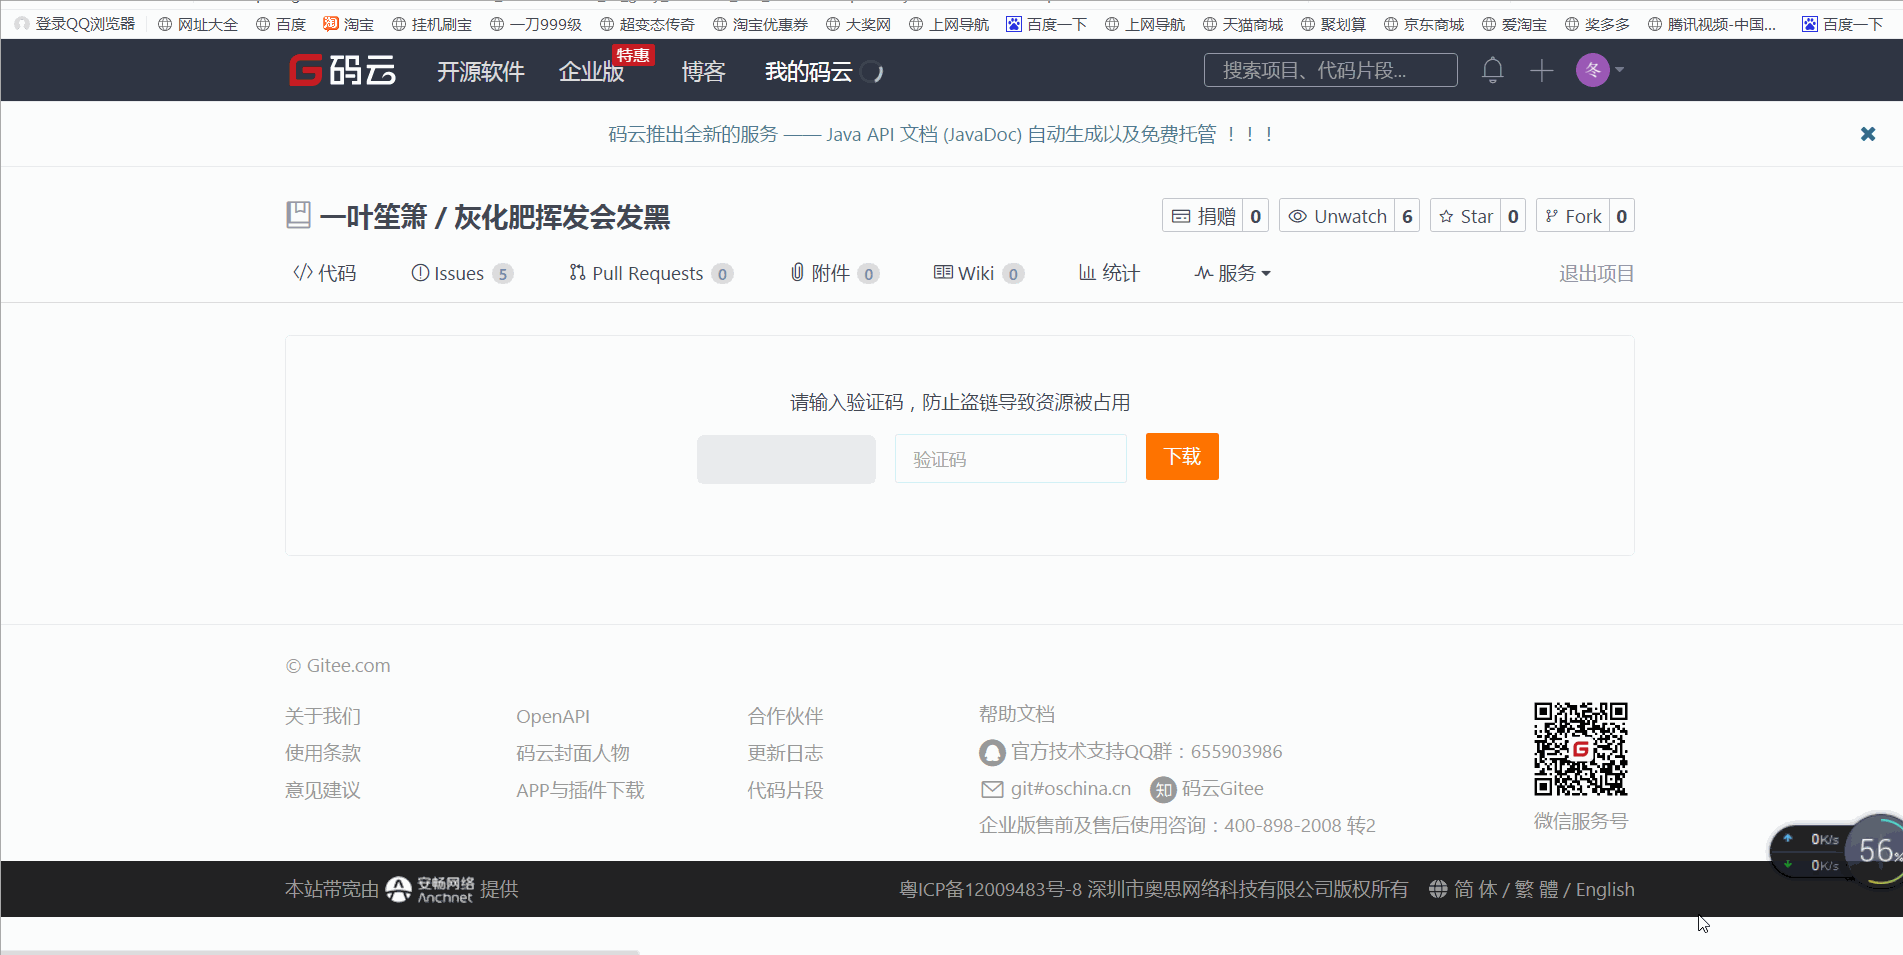Screen dimensions: 1903x955
Task: Open 更新日志 footer link
Action: pos(786,753)
